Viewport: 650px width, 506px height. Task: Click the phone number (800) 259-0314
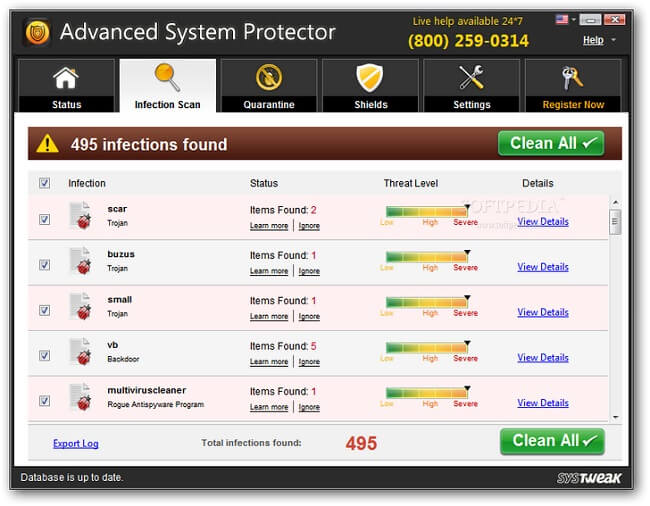click(x=468, y=41)
